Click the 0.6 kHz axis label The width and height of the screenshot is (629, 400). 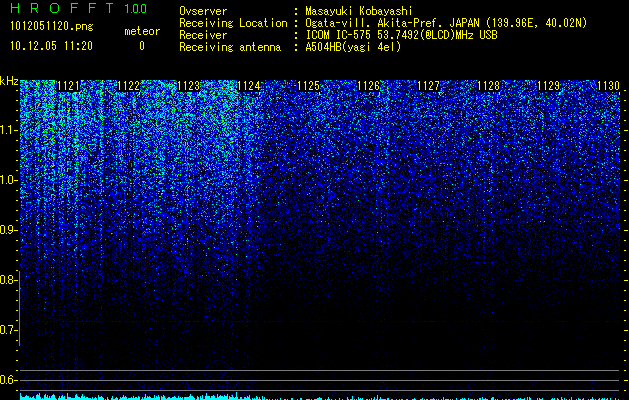coord(8,380)
